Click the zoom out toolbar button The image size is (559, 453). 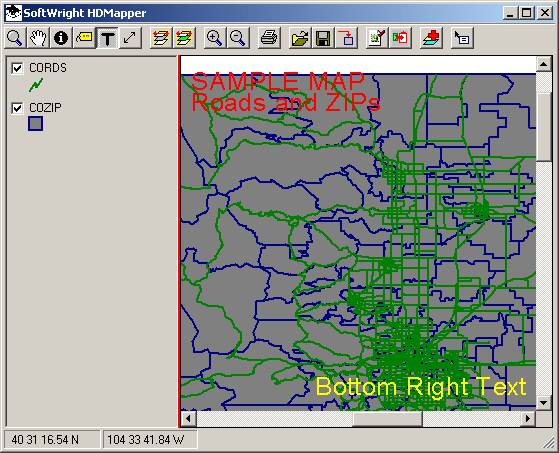(x=238, y=38)
